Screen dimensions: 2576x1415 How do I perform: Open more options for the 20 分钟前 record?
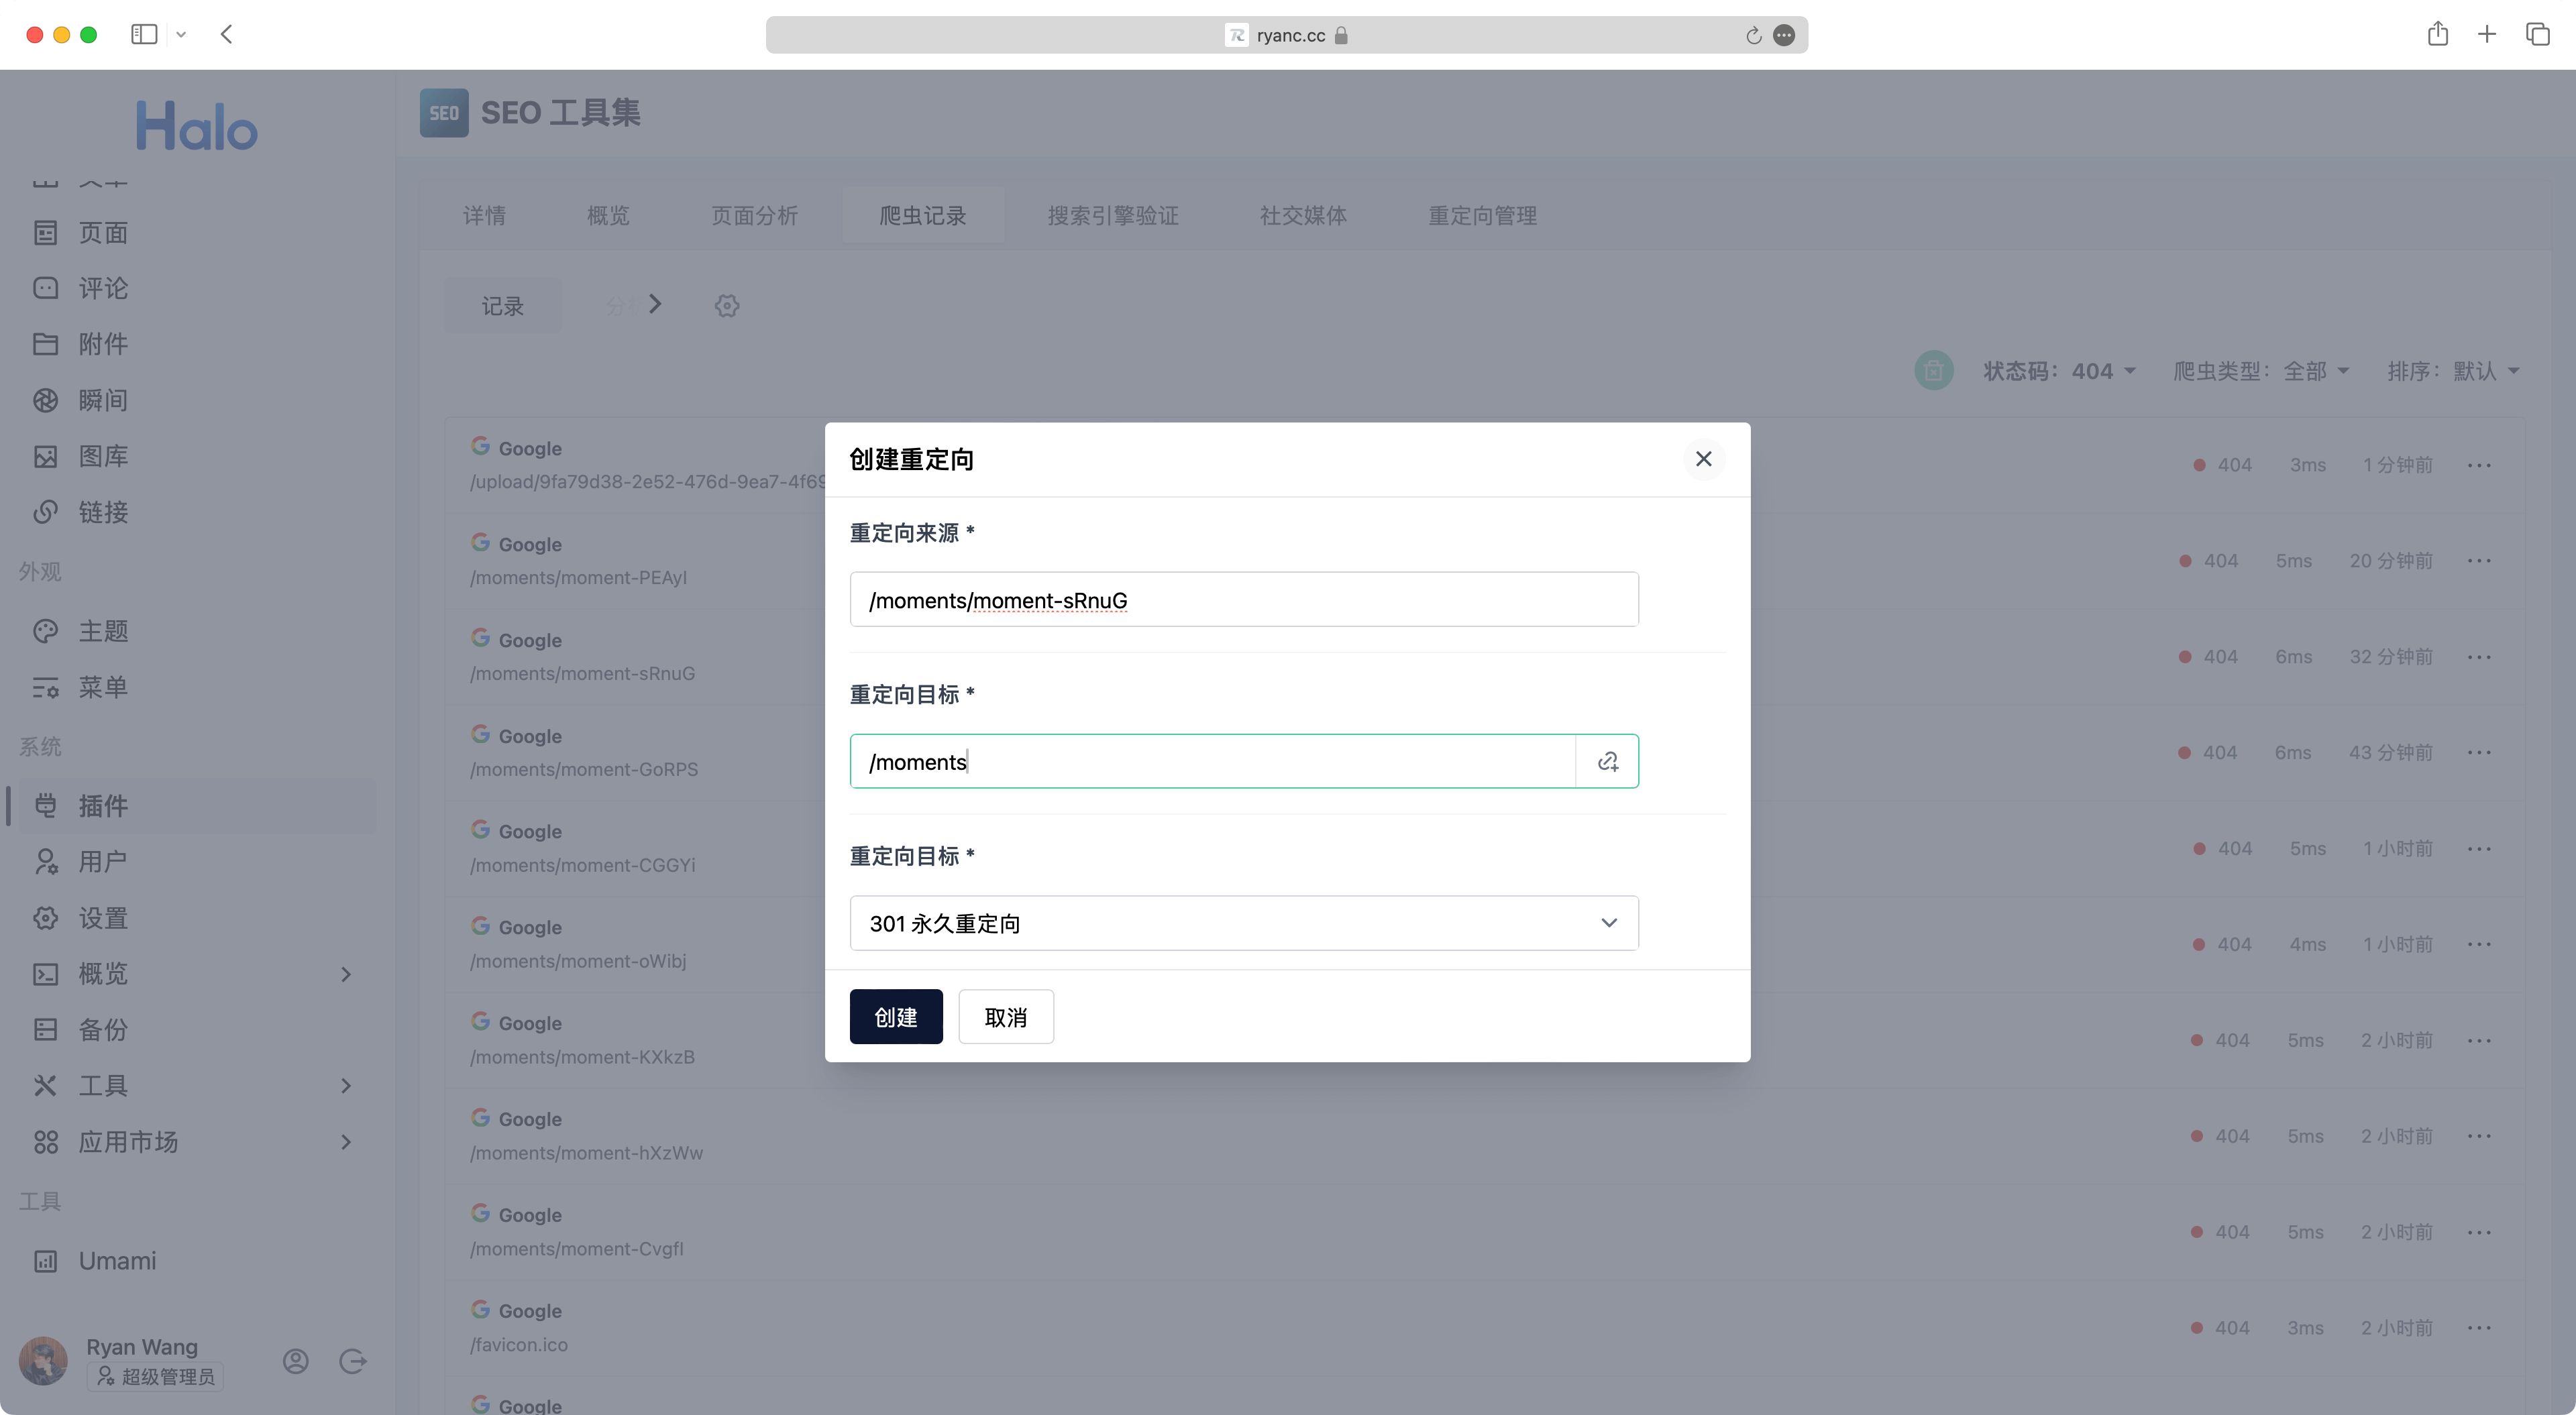(2479, 561)
